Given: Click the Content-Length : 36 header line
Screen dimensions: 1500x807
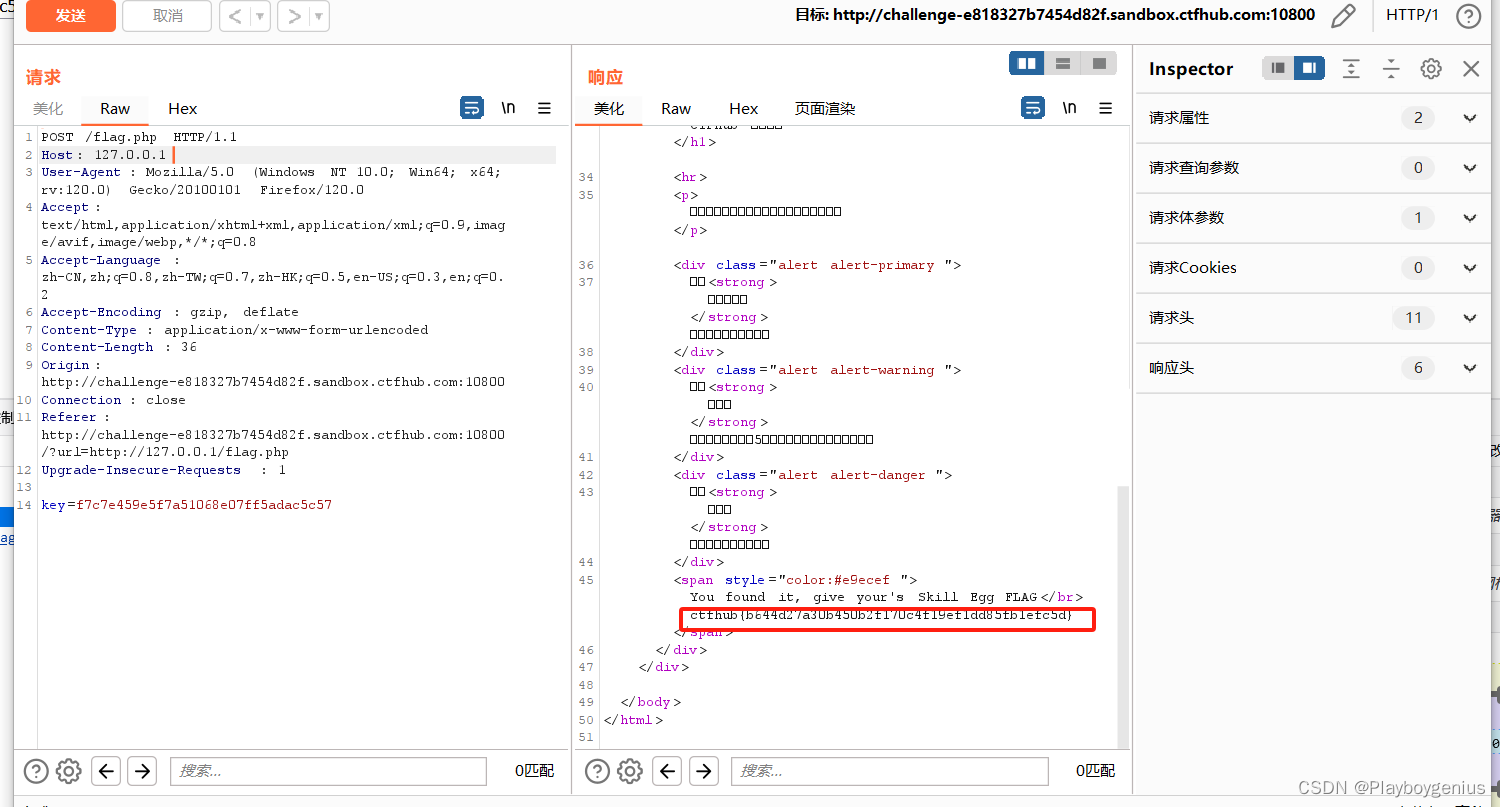Looking at the screenshot, I should pos(119,347).
